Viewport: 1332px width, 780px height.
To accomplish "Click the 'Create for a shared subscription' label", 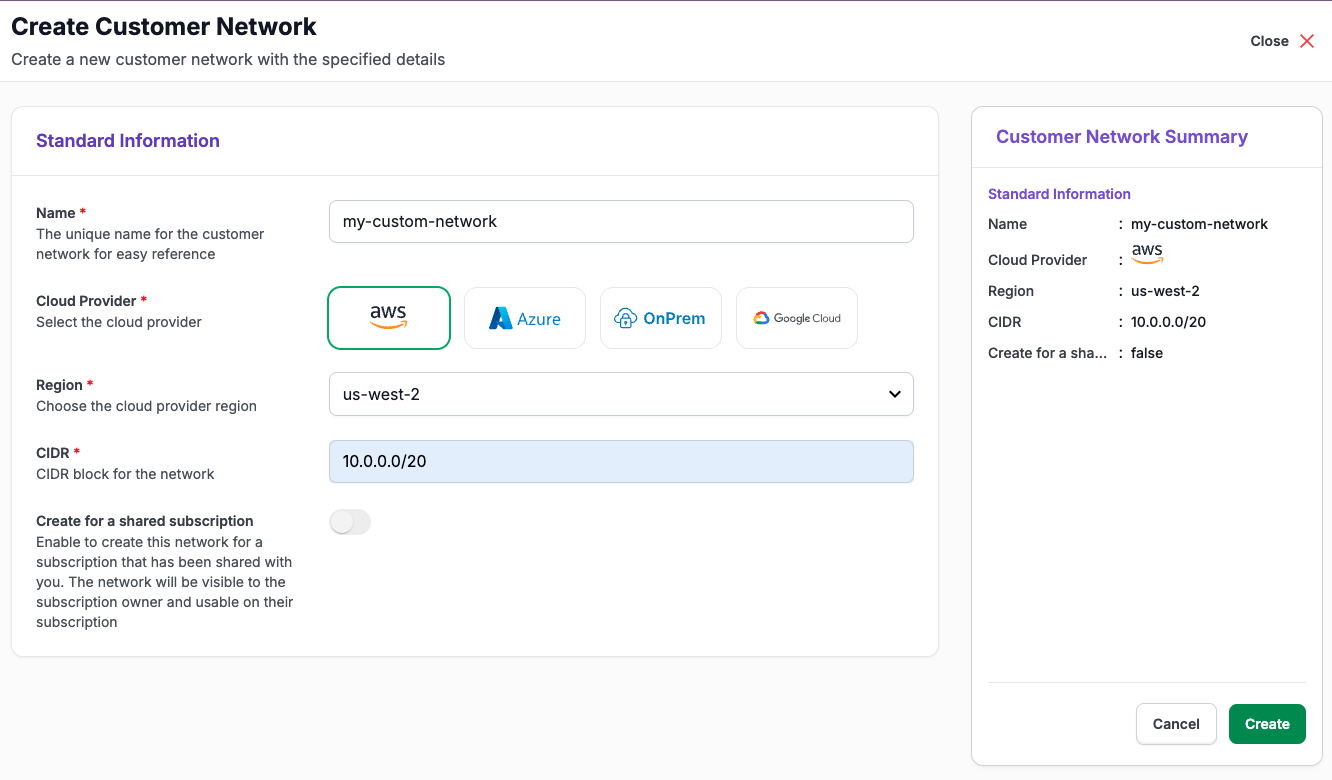I will (145, 521).
